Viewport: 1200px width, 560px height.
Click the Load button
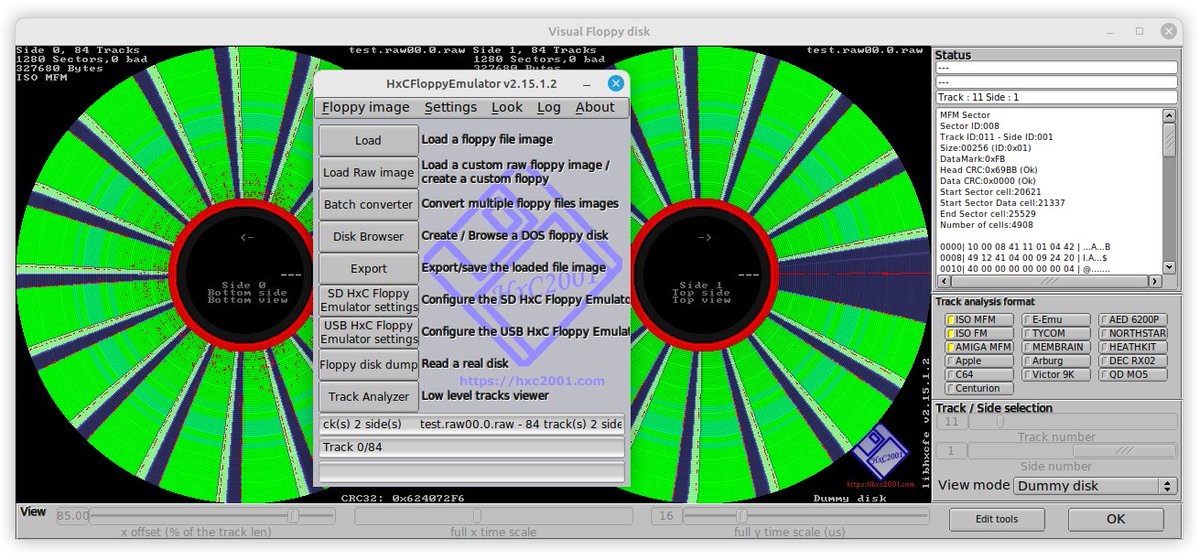pyautogui.click(x=368, y=140)
